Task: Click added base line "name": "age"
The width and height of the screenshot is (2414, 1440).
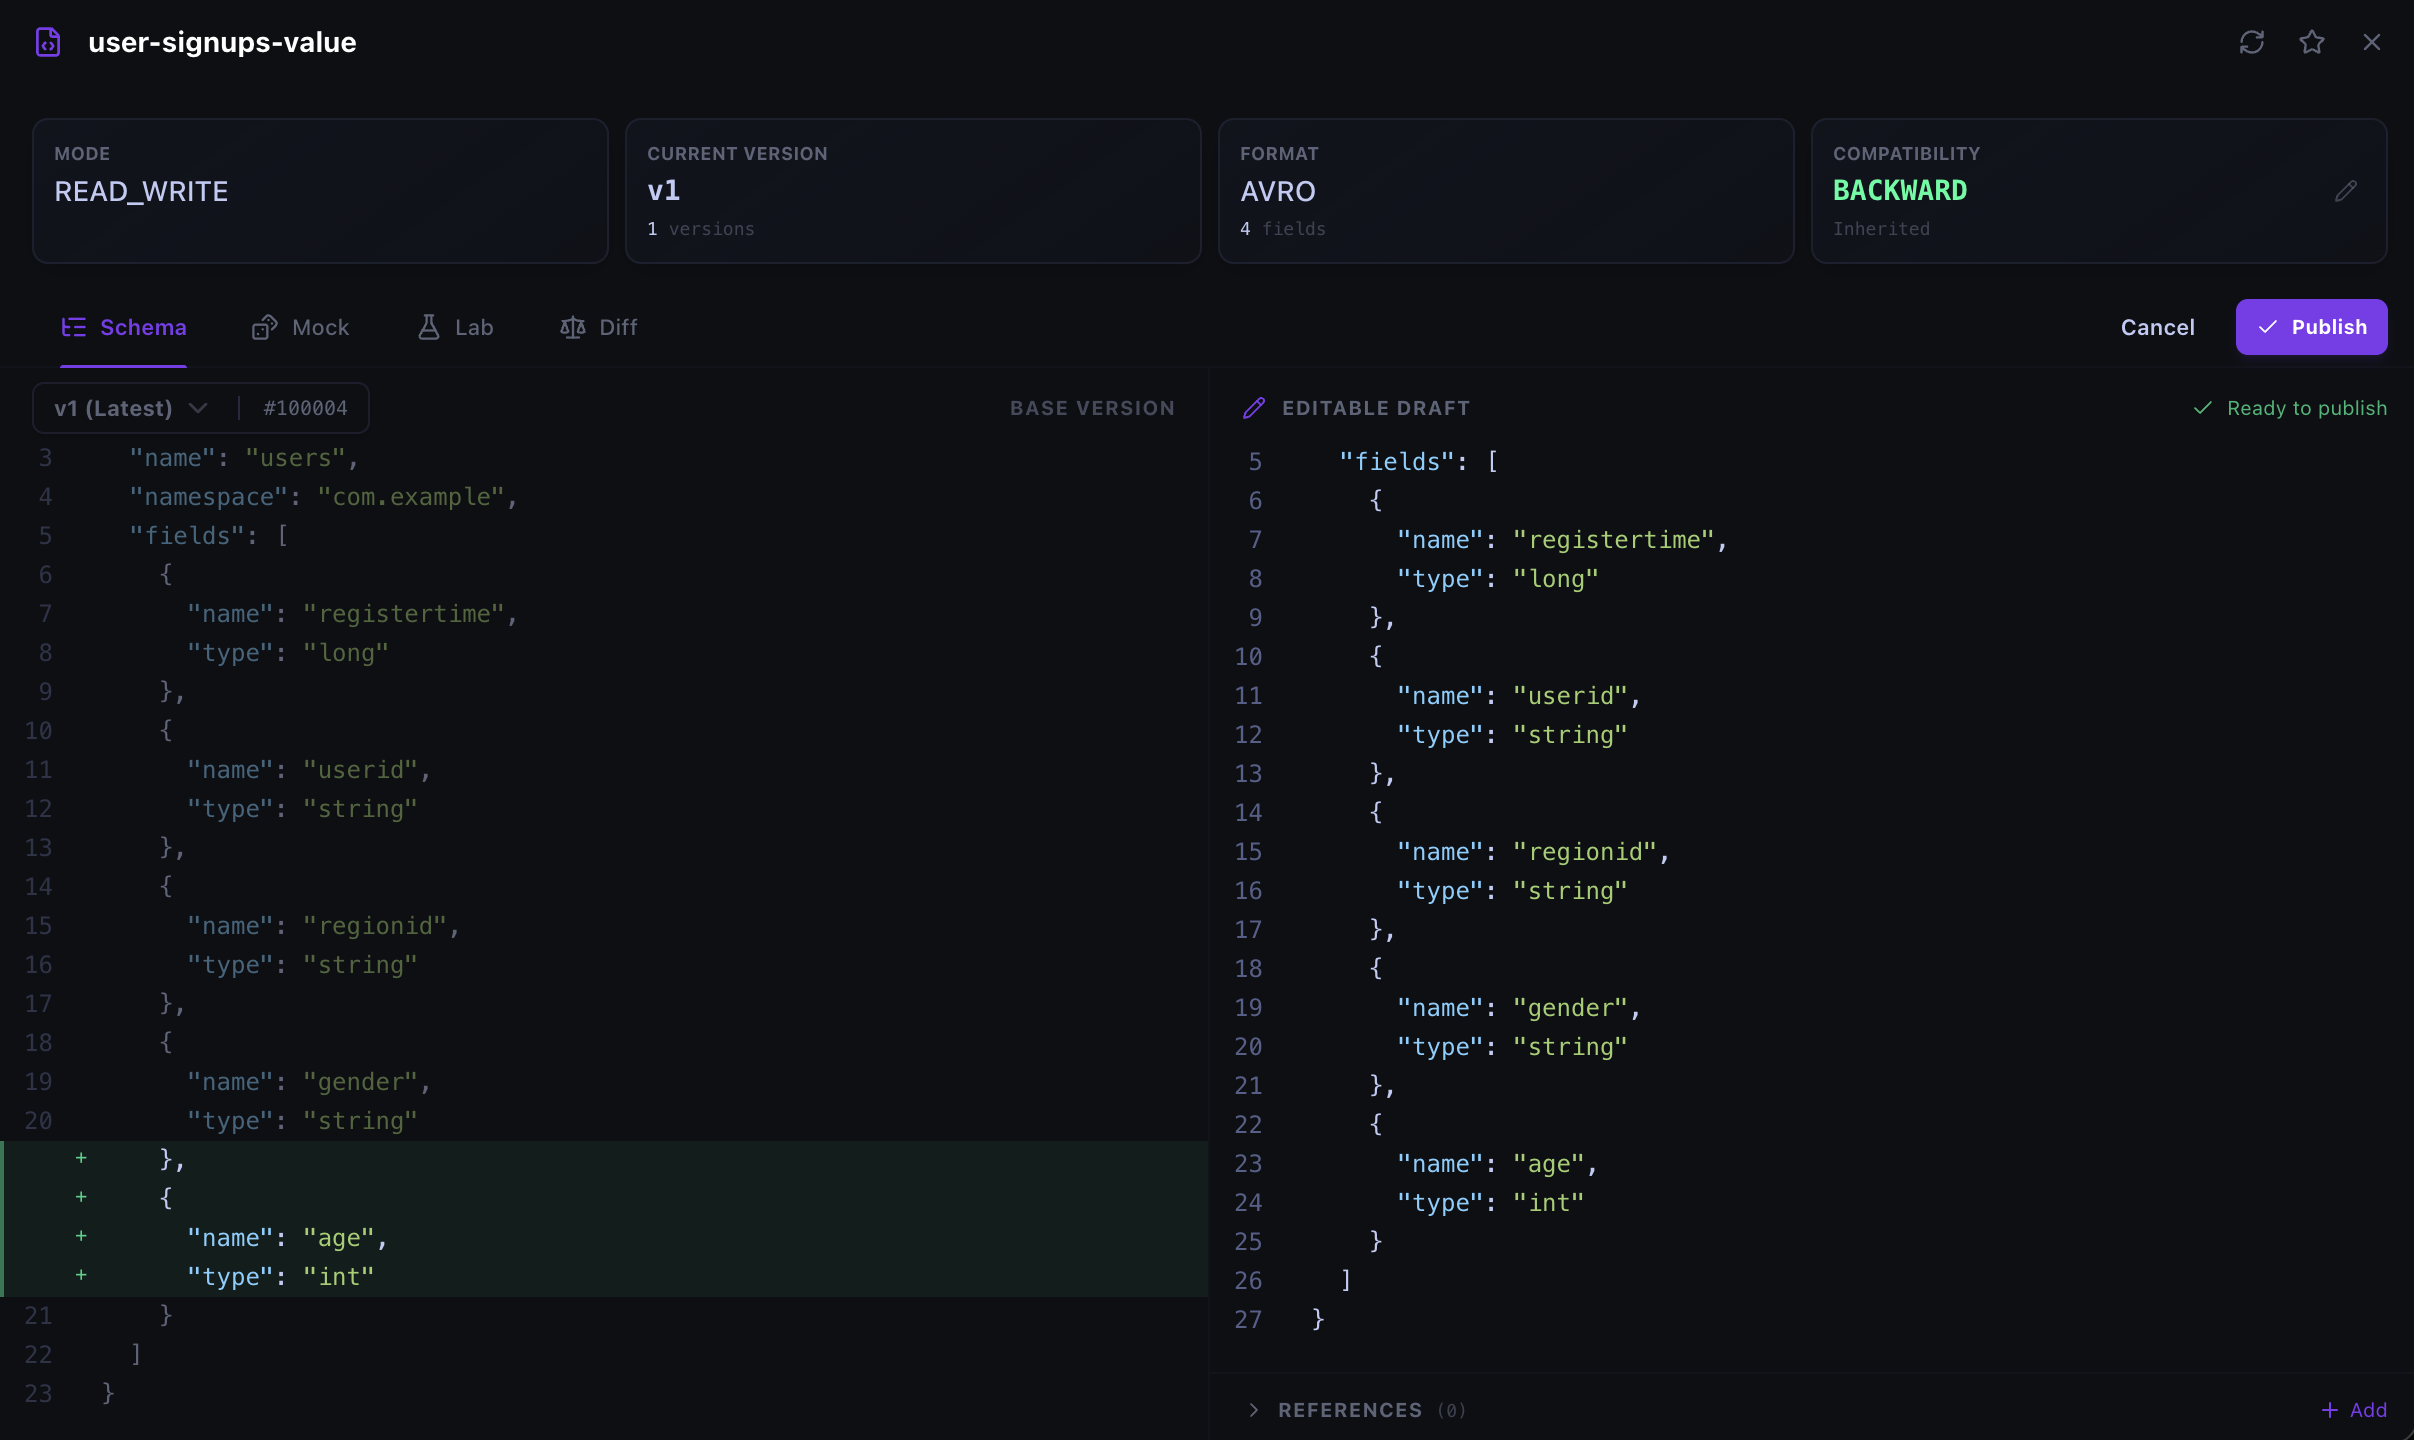Action: point(288,1238)
